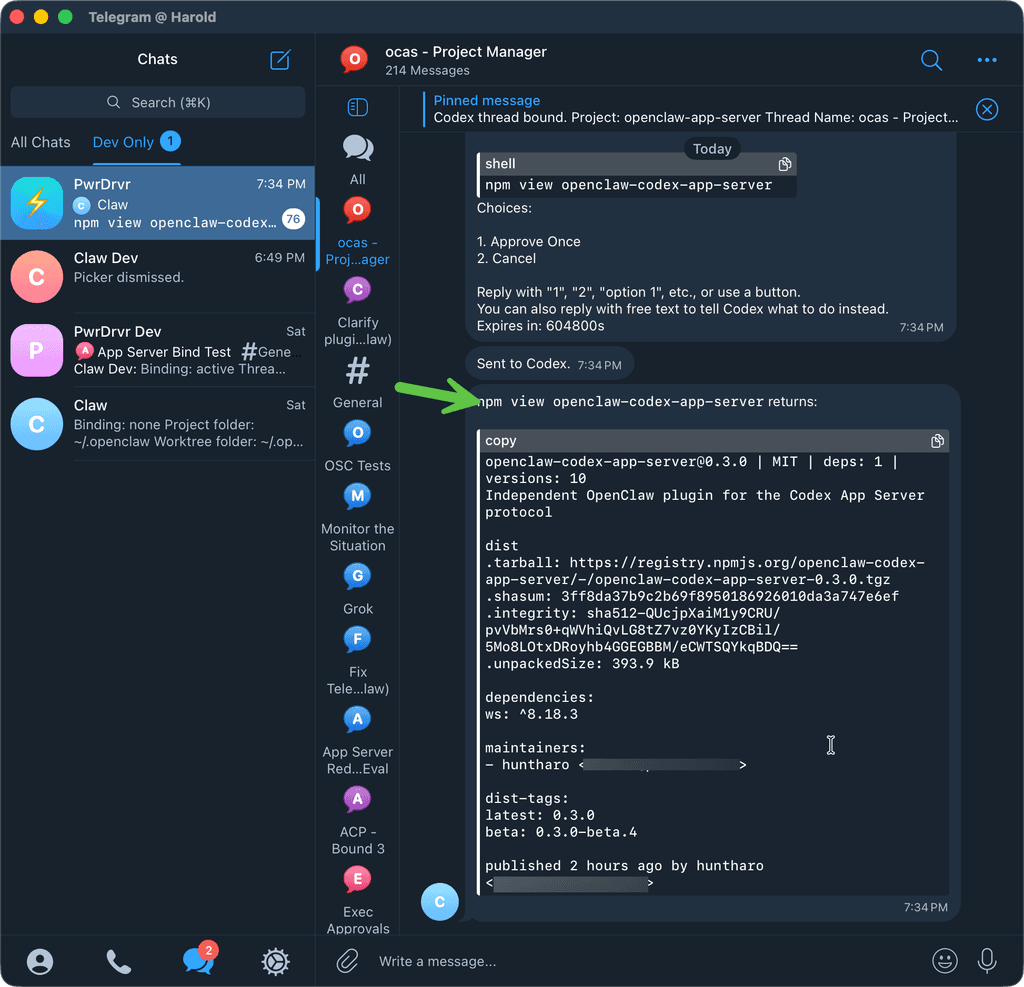Screen dimensions: 1024x987
Task: Click the "published 2 hours ago" line
Action: point(624,866)
